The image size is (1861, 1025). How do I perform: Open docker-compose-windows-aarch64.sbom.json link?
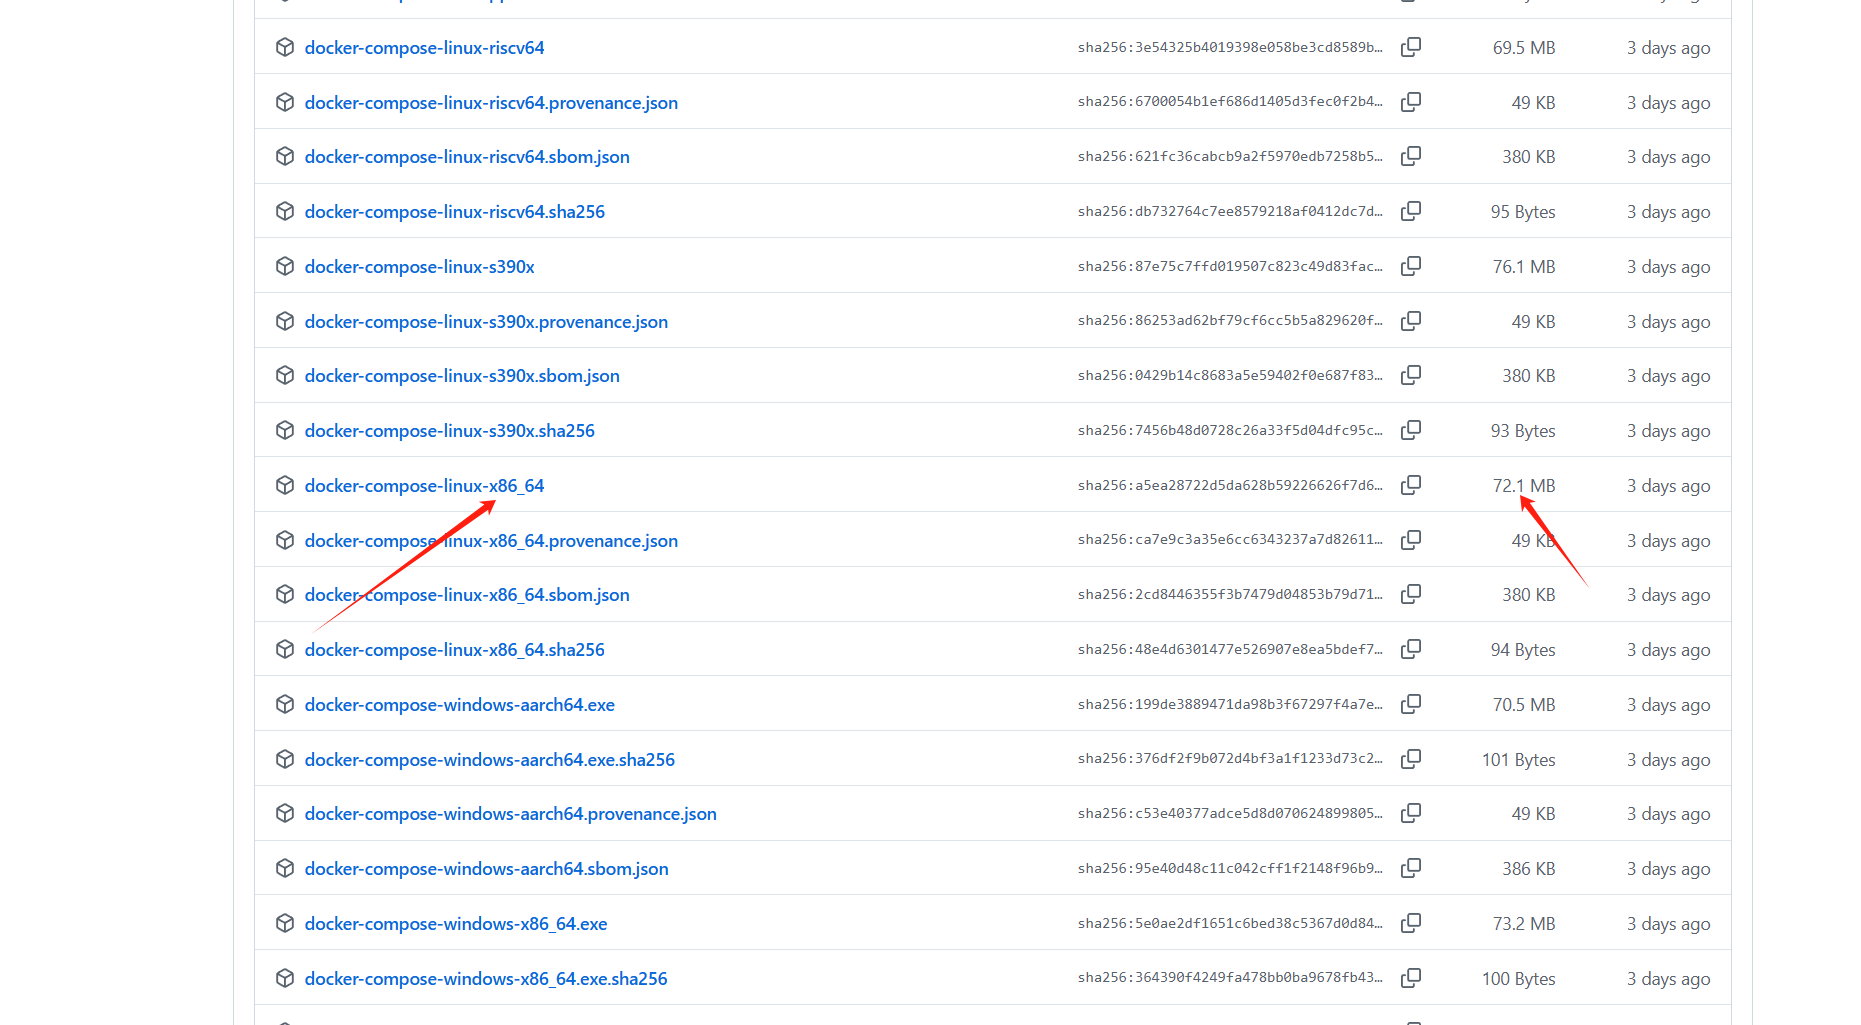pyautogui.click(x=487, y=869)
